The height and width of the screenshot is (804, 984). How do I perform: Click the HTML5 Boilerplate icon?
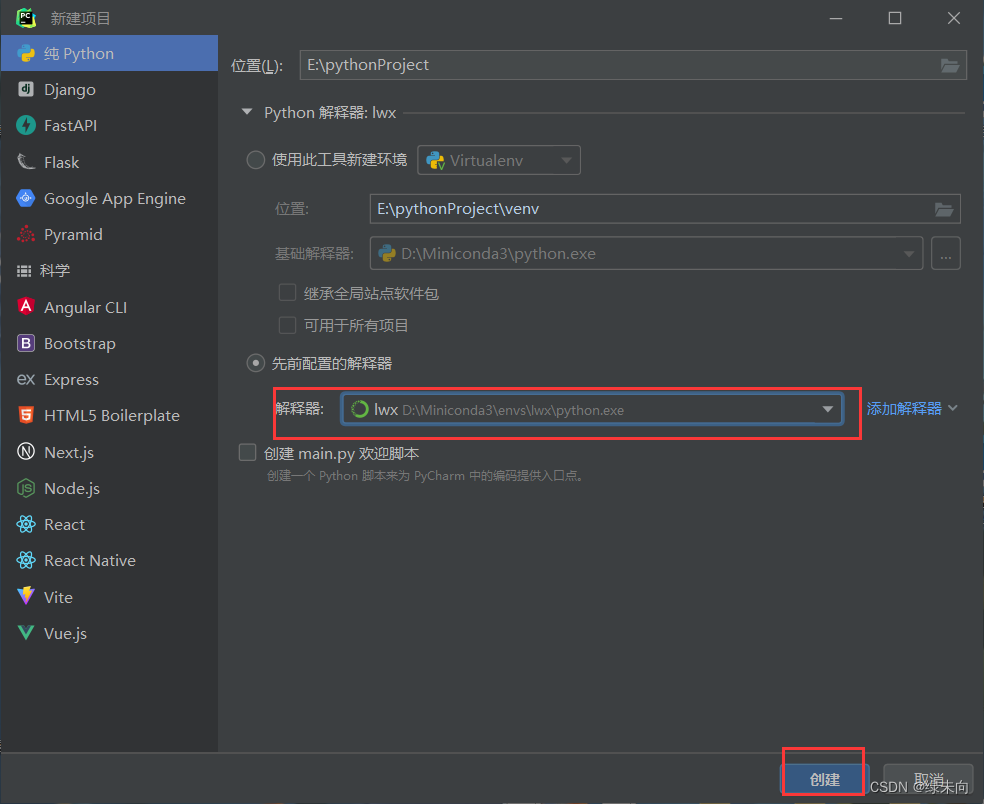(x=26, y=415)
